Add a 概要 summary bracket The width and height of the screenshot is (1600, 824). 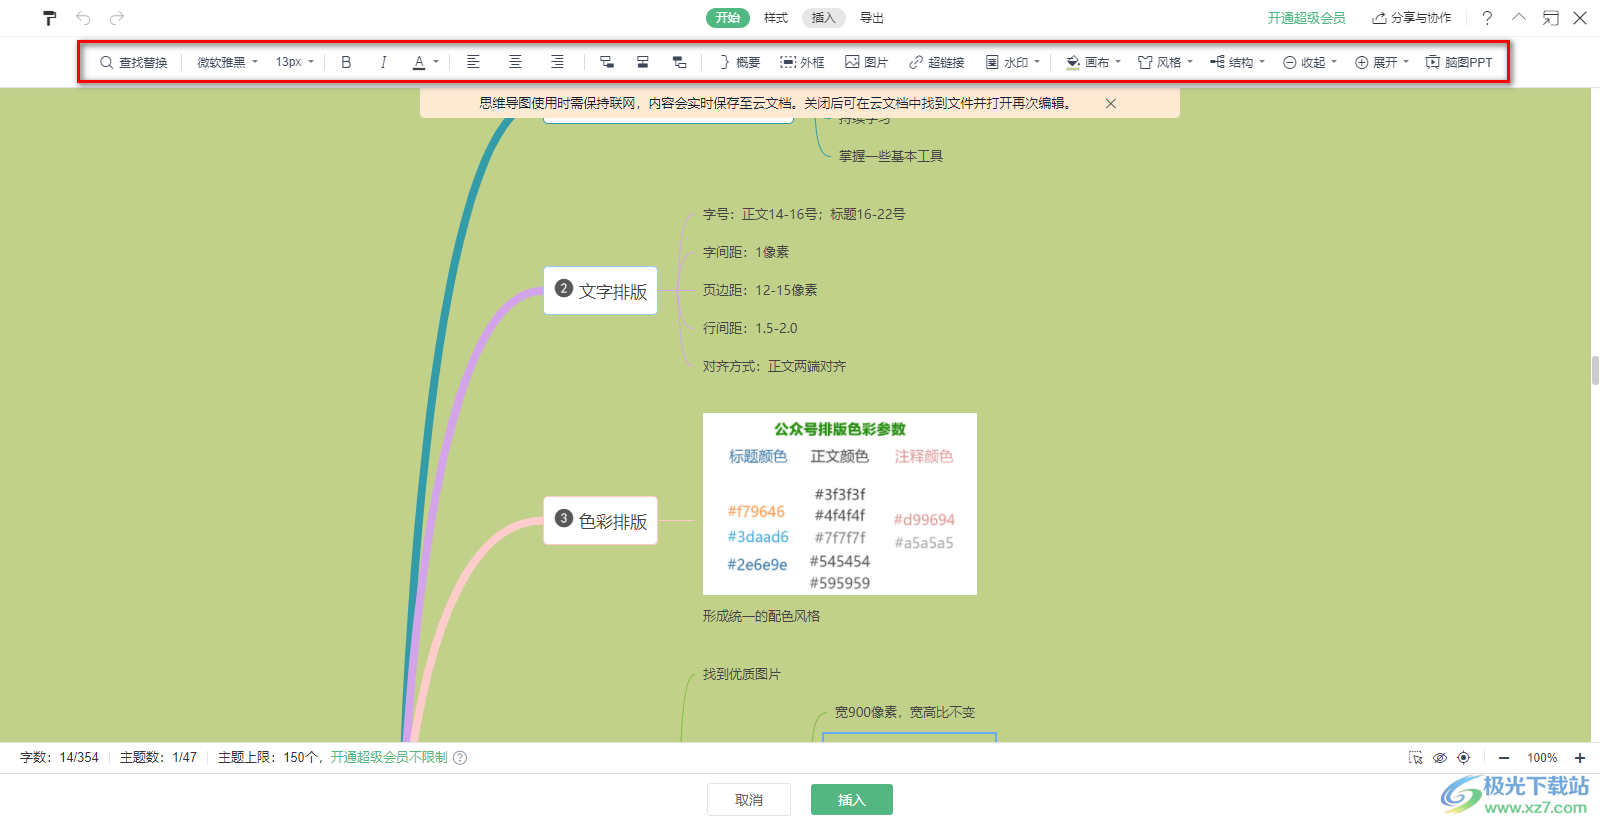click(x=739, y=62)
